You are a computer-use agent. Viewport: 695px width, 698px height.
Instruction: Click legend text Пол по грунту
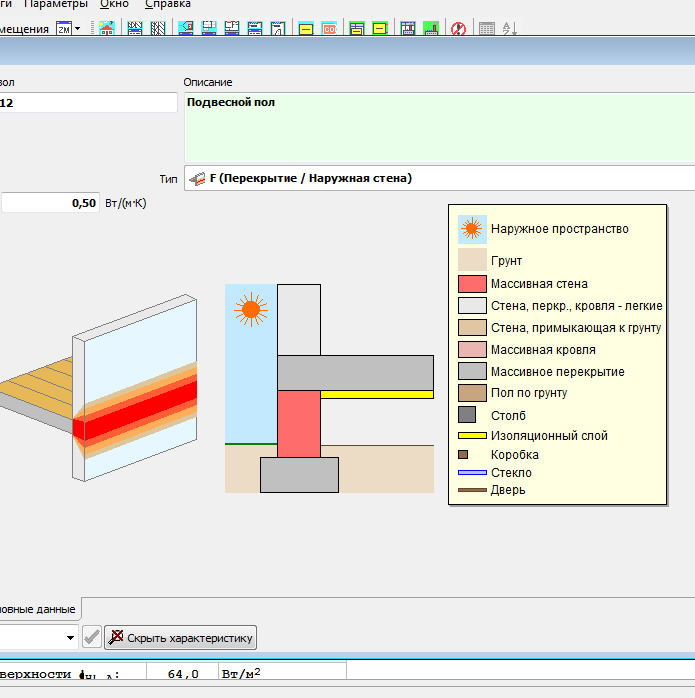tap(529, 393)
